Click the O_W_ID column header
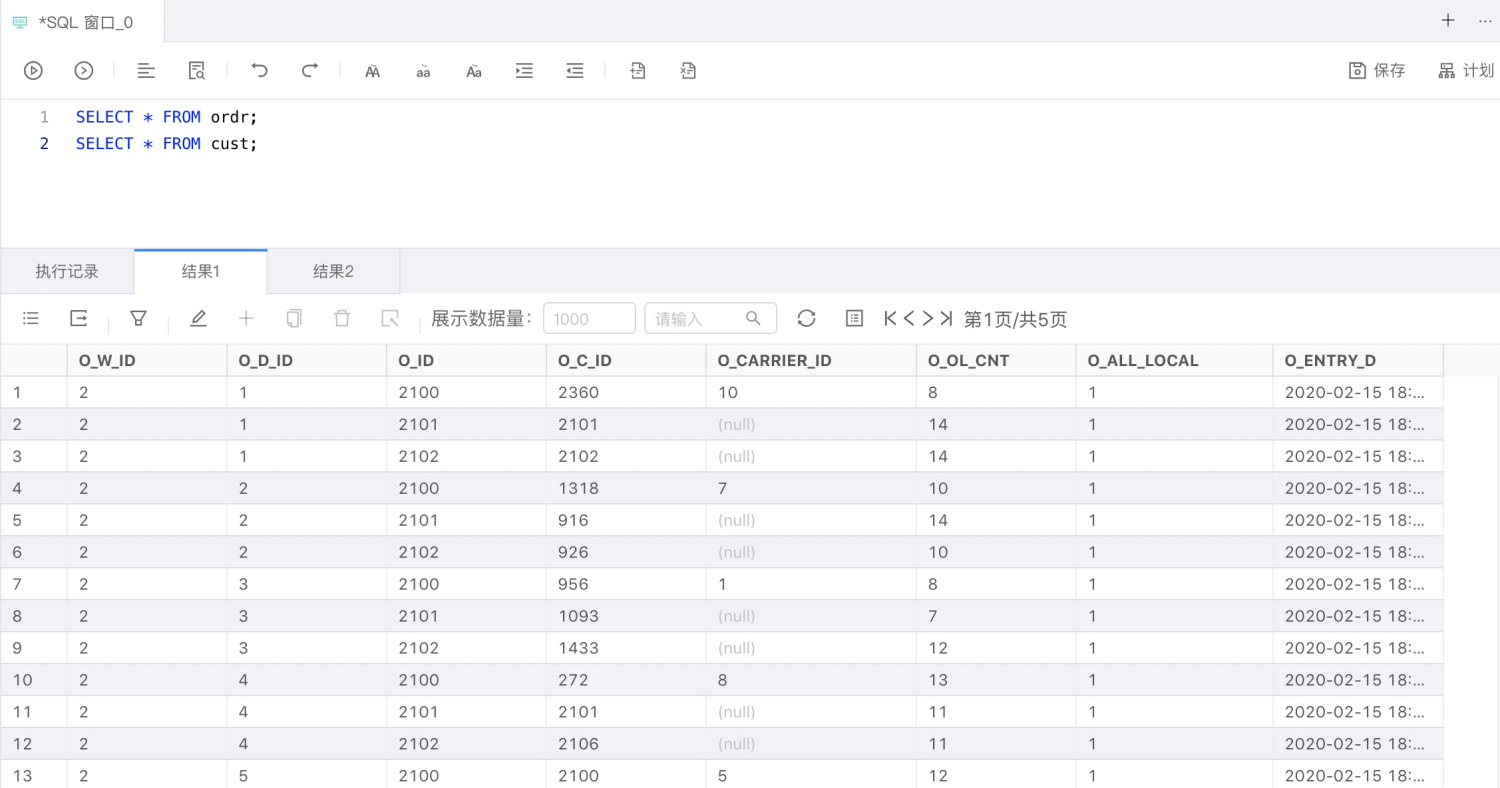Image resolution: width=1500 pixels, height=788 pixels. pos(147,360)
